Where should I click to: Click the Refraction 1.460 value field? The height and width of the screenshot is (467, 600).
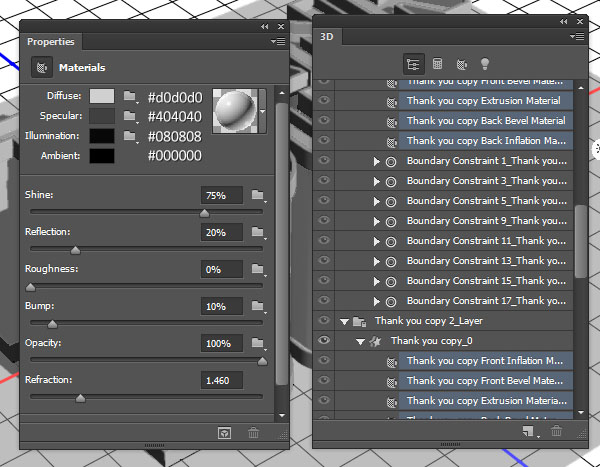click(x=222, y=380)
